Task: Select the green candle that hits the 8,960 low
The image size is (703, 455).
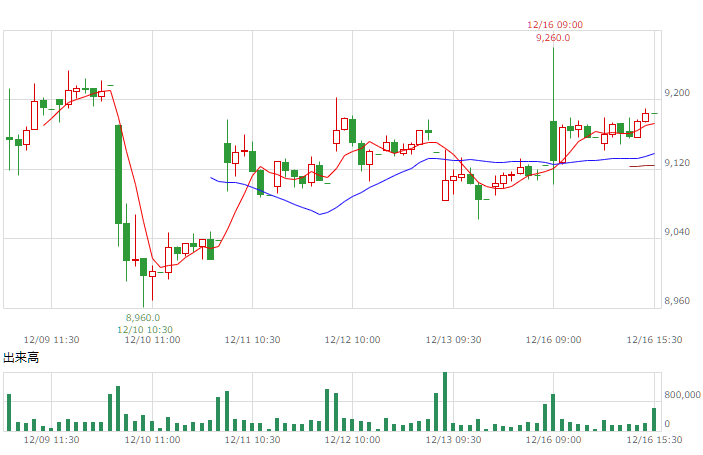Action: 143,267
